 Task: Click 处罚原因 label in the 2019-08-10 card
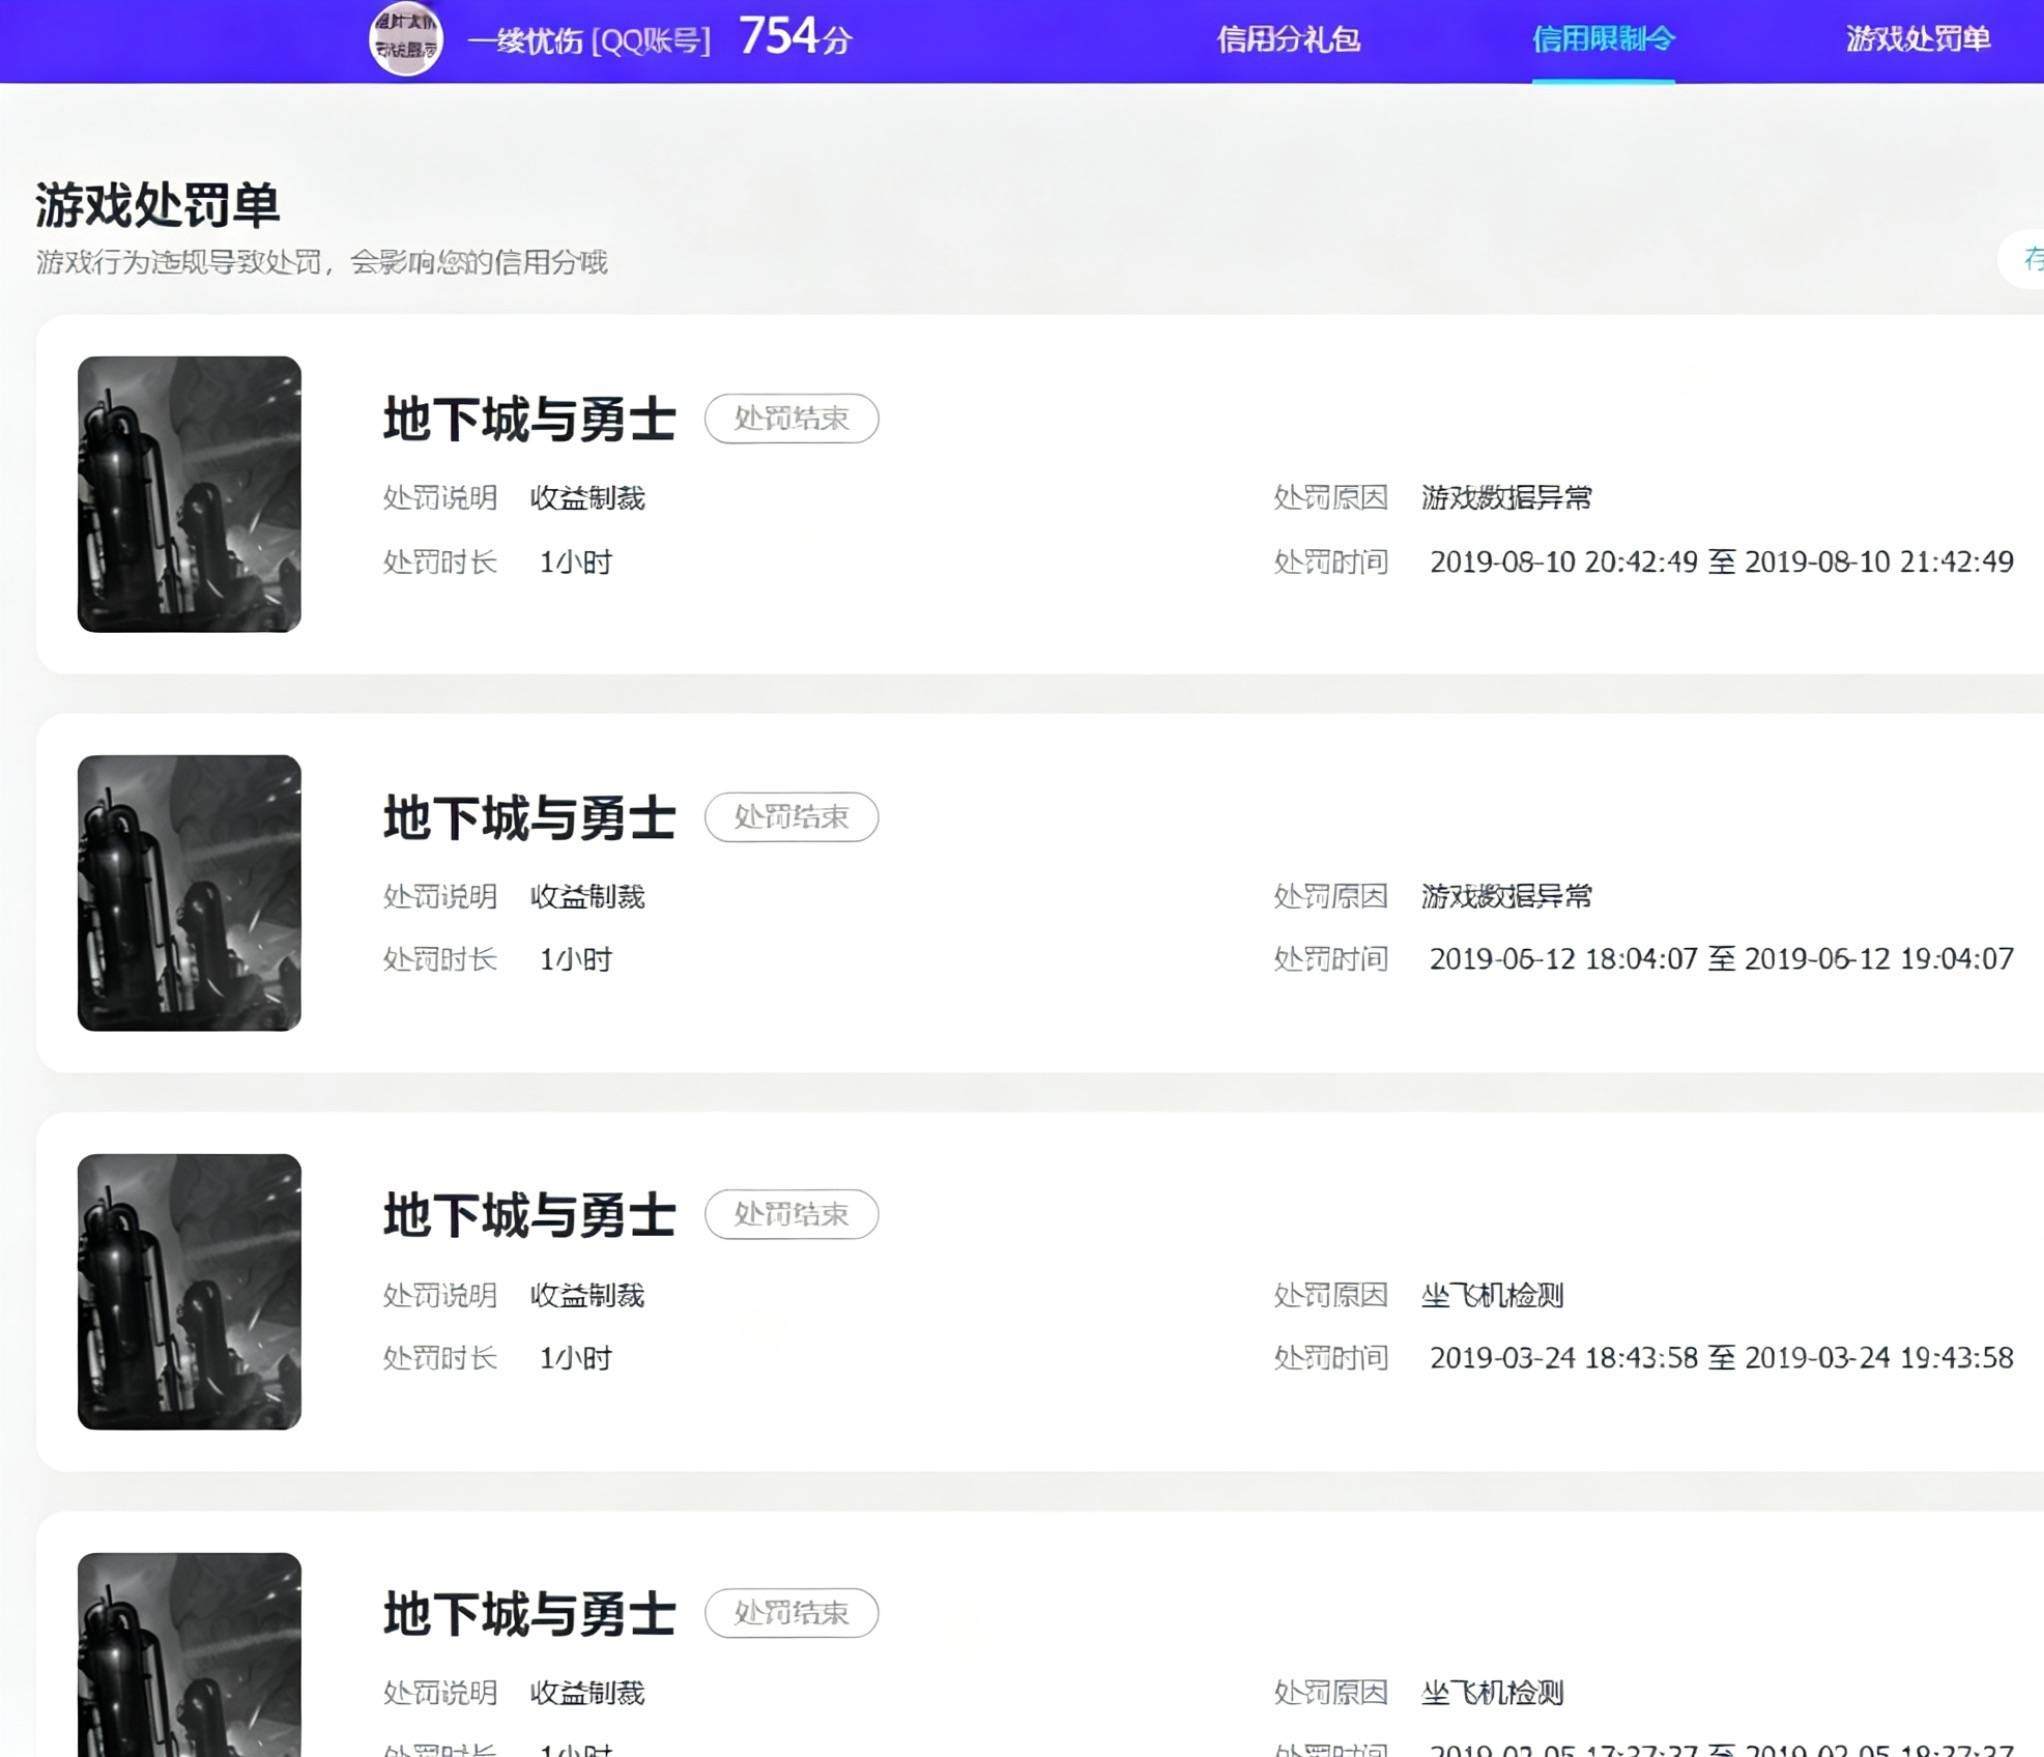pos(1331,497)
